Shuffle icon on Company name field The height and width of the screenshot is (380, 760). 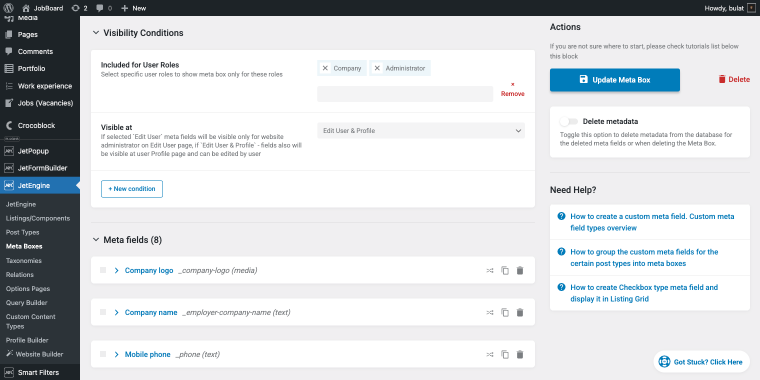tap(490, 313)
